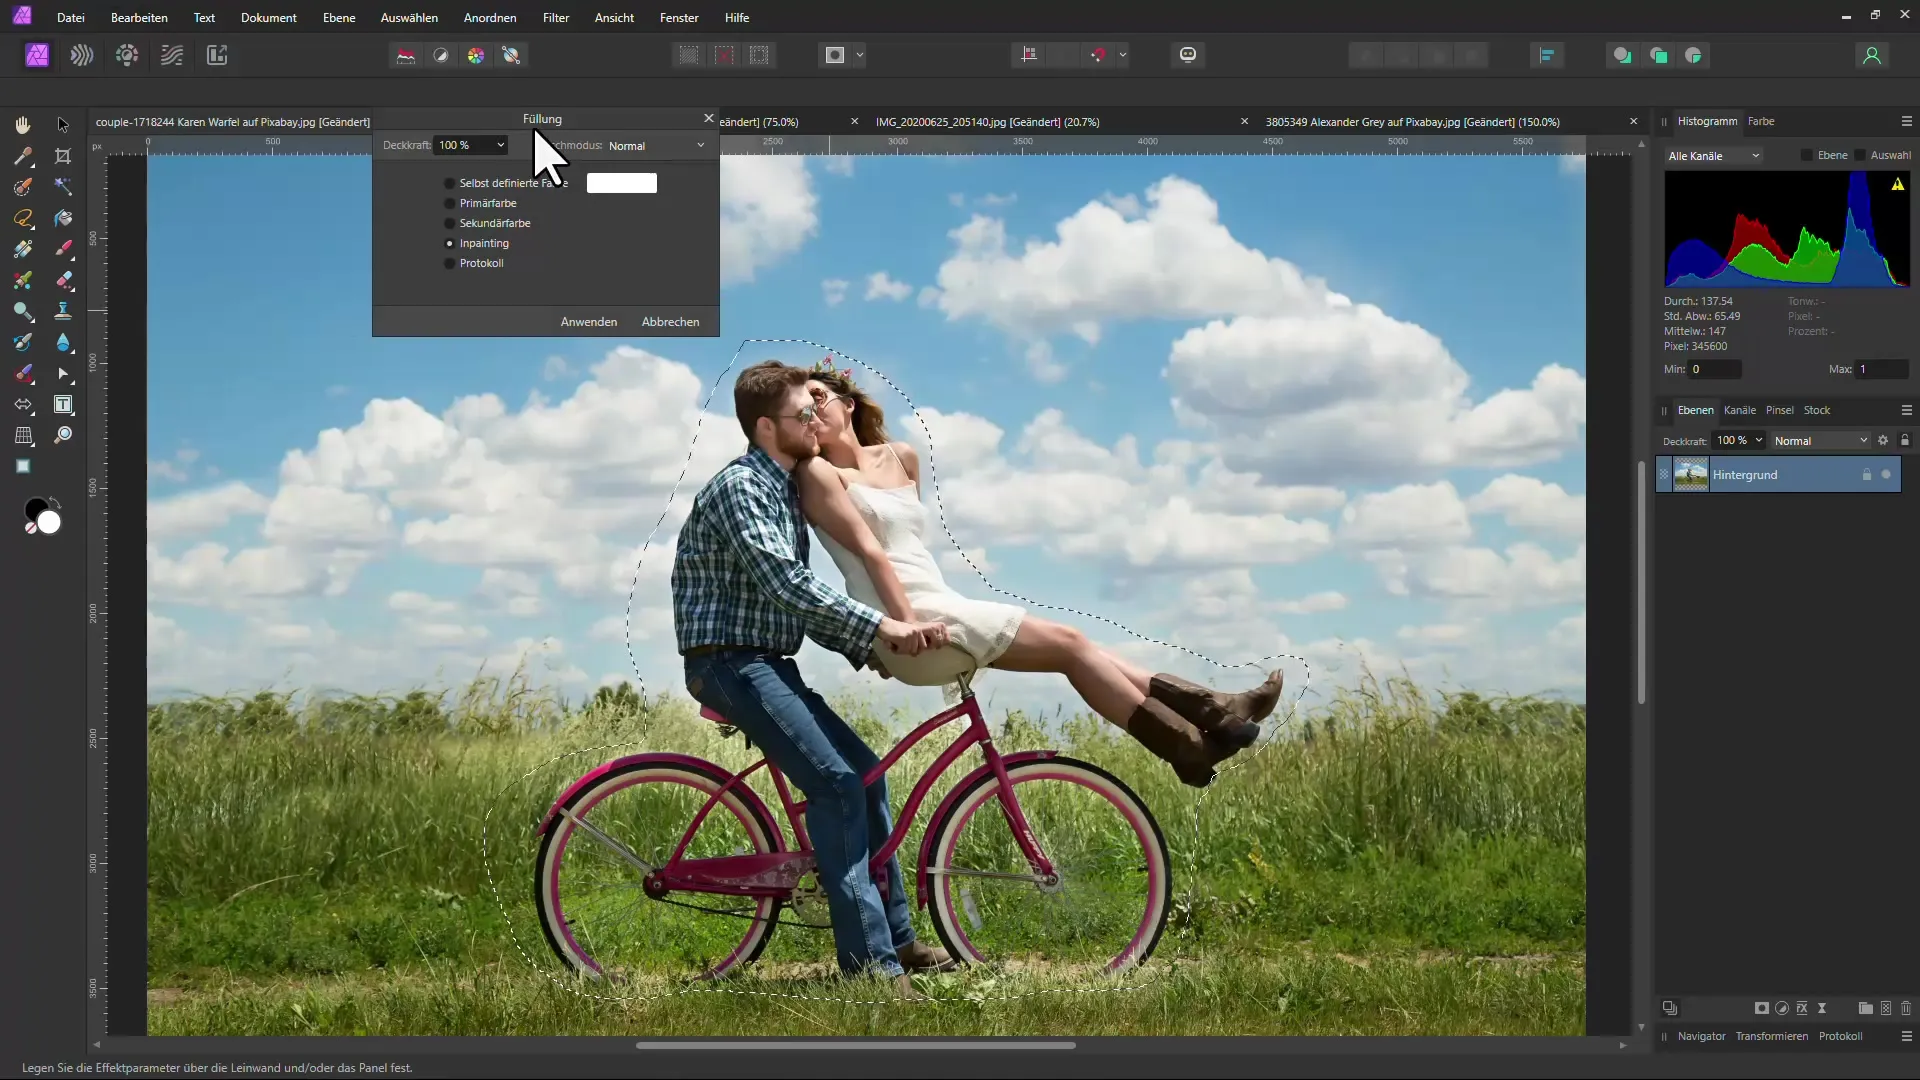The image size is (1920, 1080).
Task: Open the 'Alle Kanäle' channel dropdown
Action: point(1714,156)
